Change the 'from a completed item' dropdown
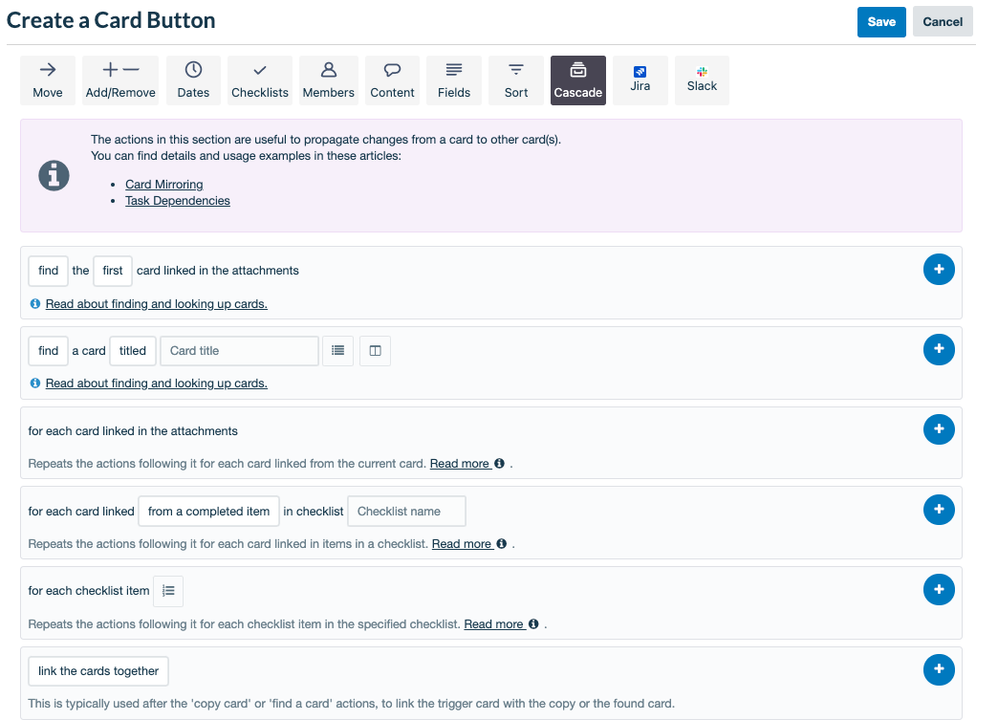 click(208, 511)
